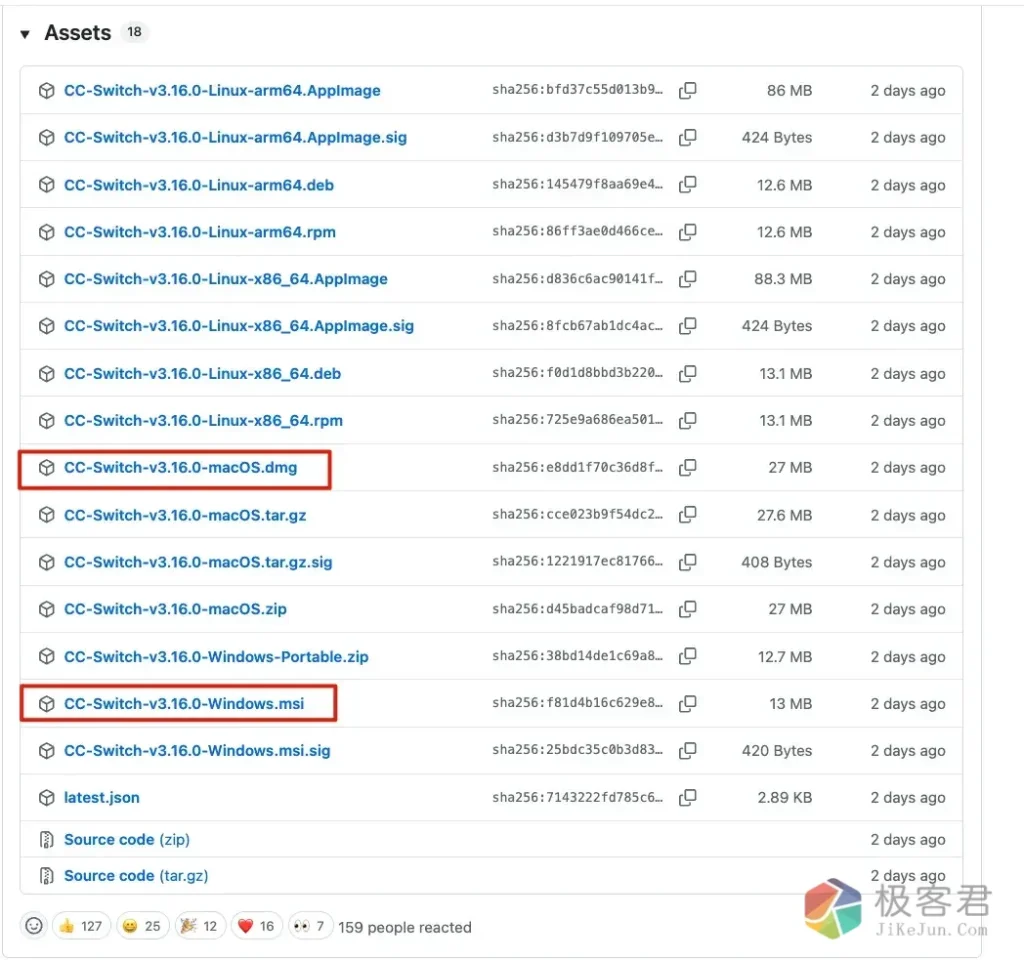
Task: Copy sha256 of Windows.msi.sig file
Action: tap(688, 750)
